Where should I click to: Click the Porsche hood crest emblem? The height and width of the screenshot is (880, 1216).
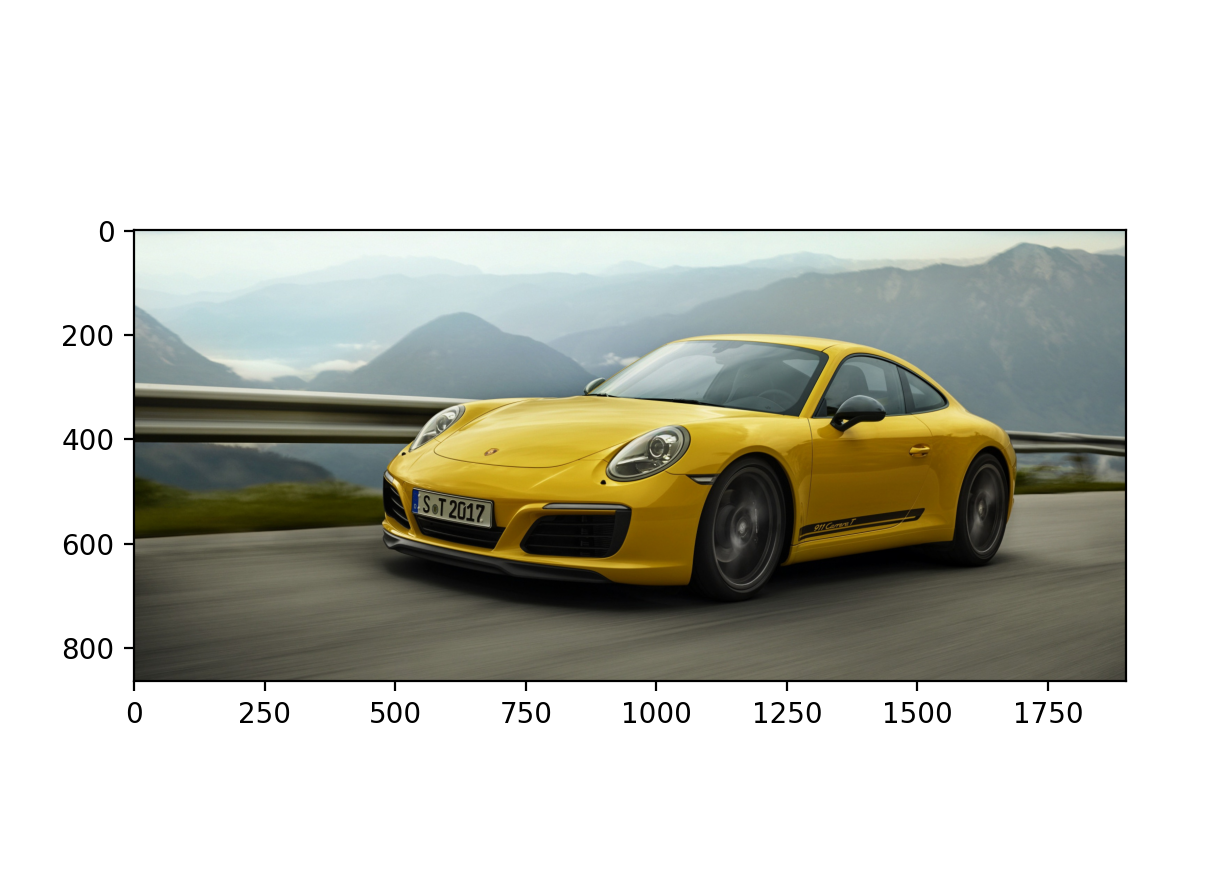[x=489, y=452]
